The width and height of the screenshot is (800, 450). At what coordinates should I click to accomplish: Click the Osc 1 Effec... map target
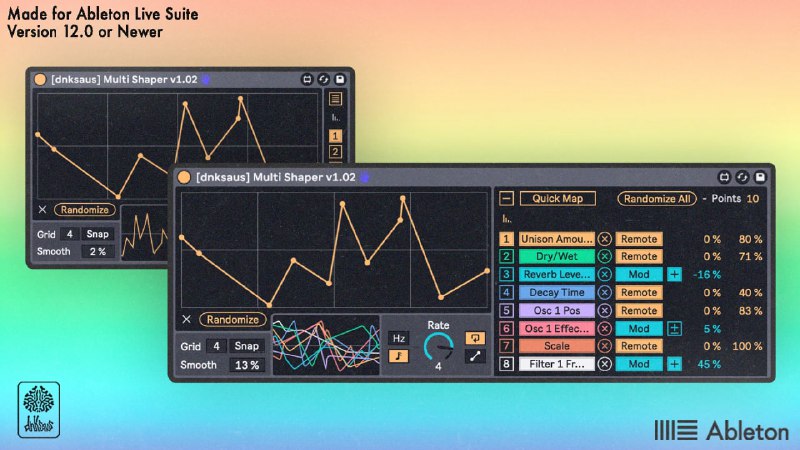coord(557,329)
